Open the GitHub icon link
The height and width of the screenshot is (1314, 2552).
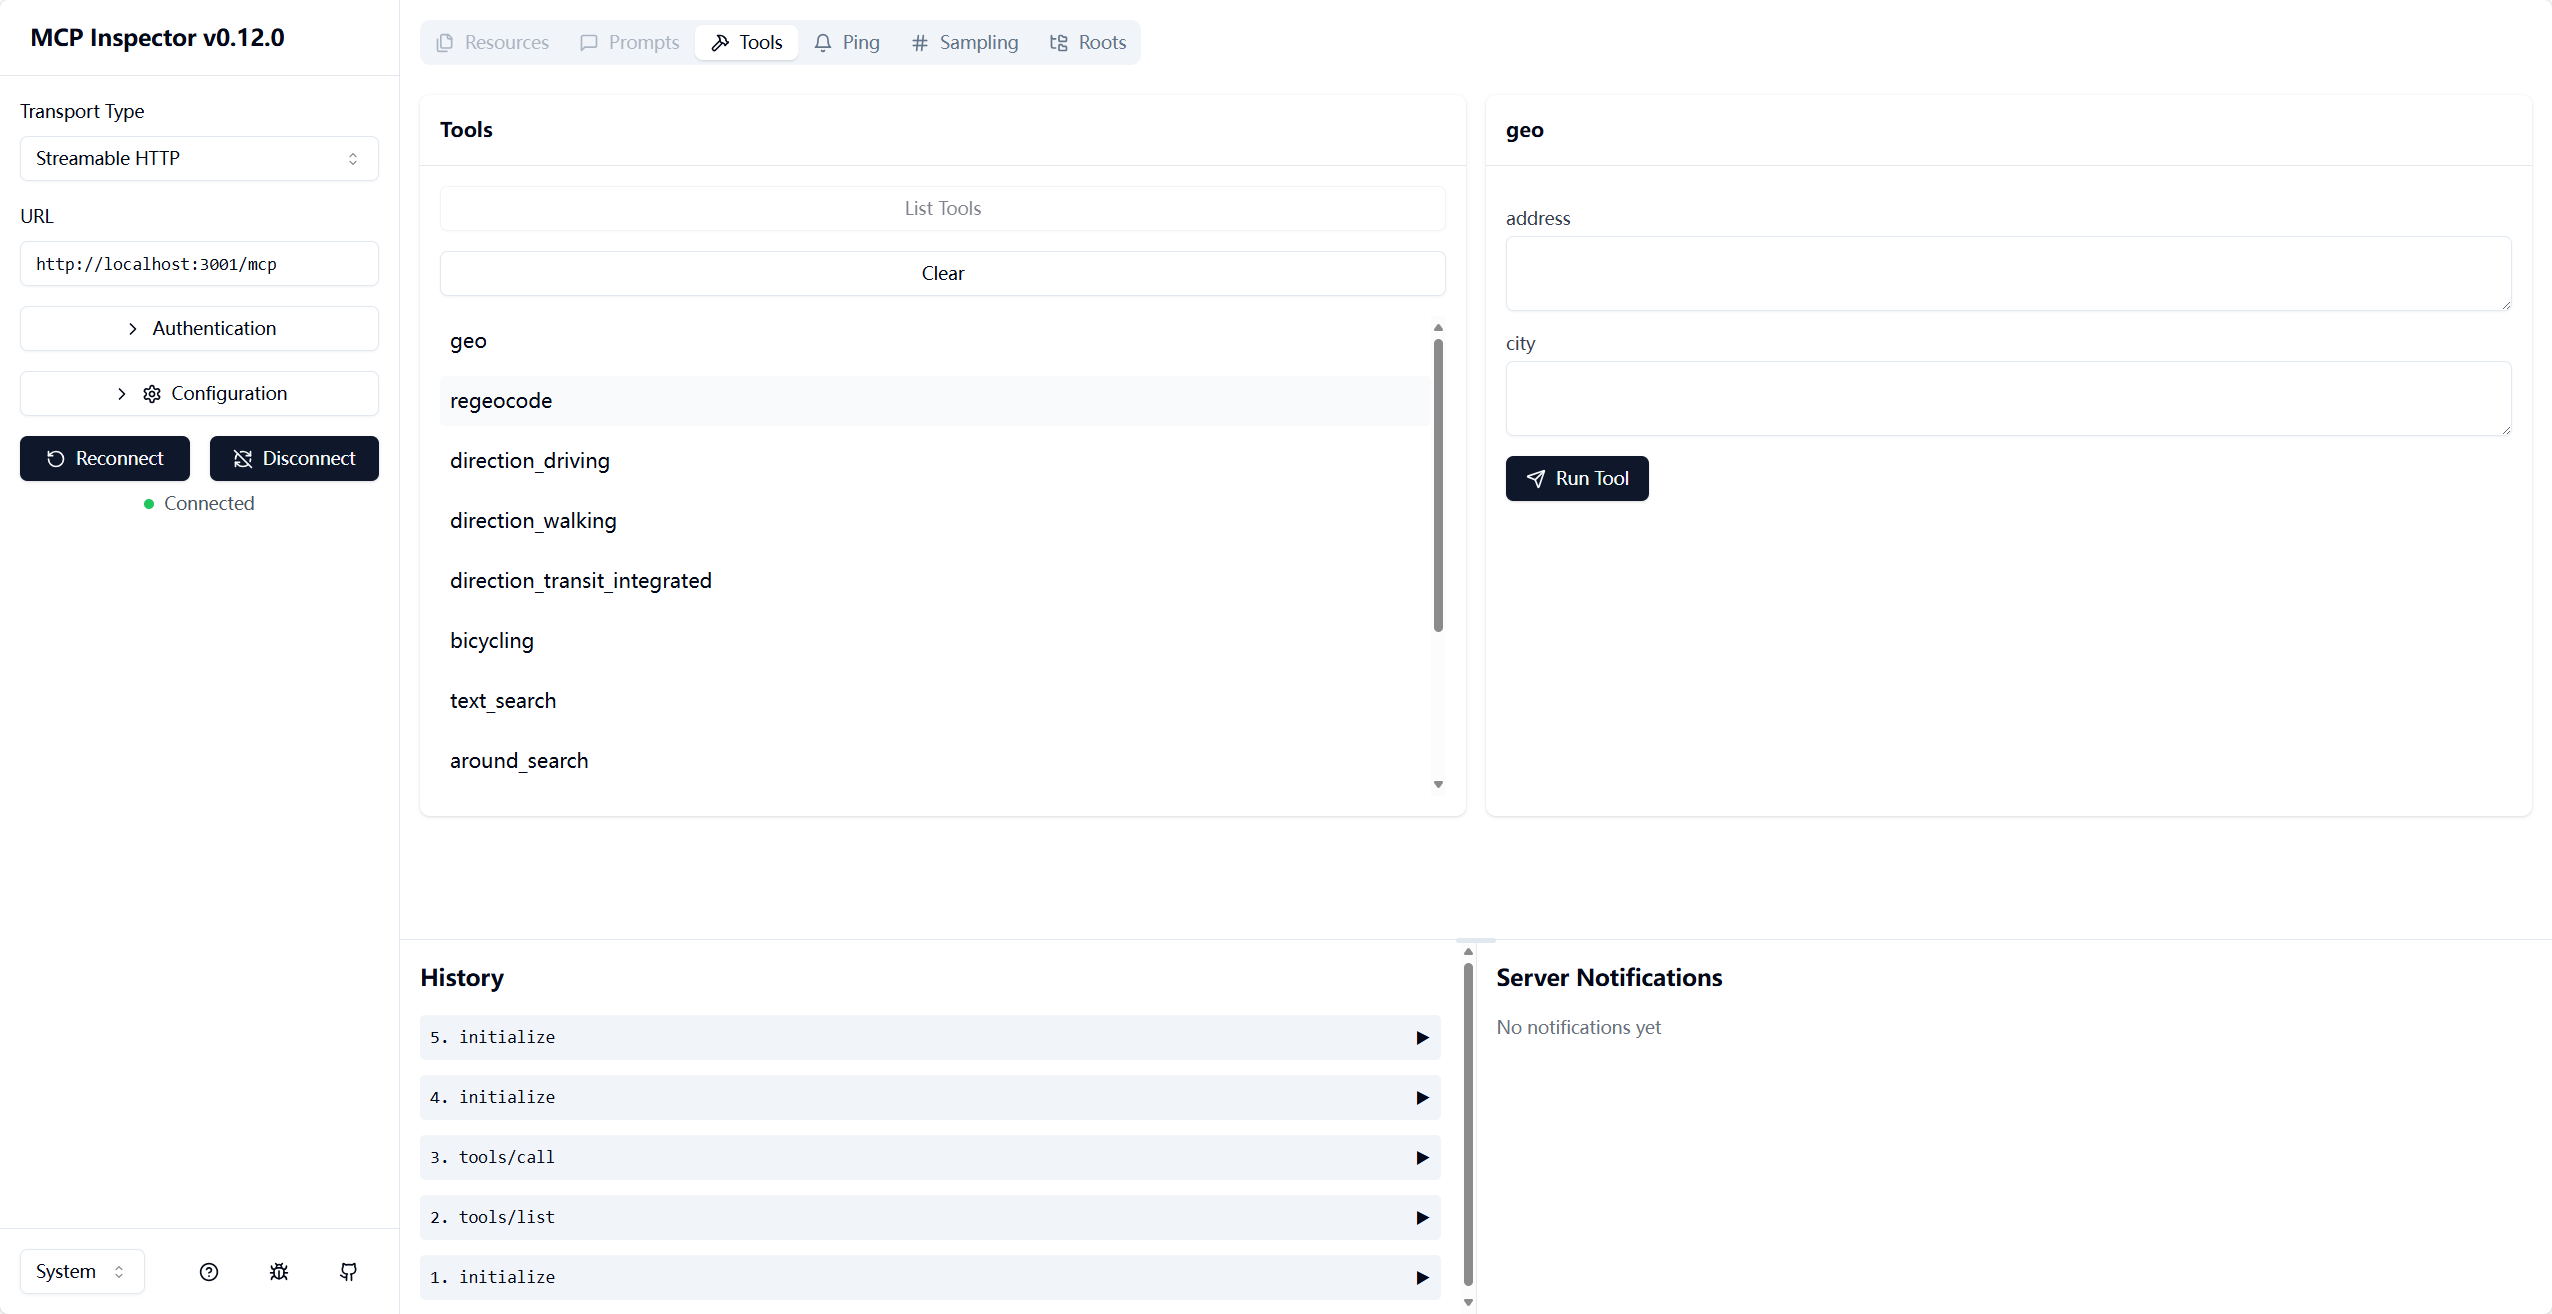tap(348, 1271)
